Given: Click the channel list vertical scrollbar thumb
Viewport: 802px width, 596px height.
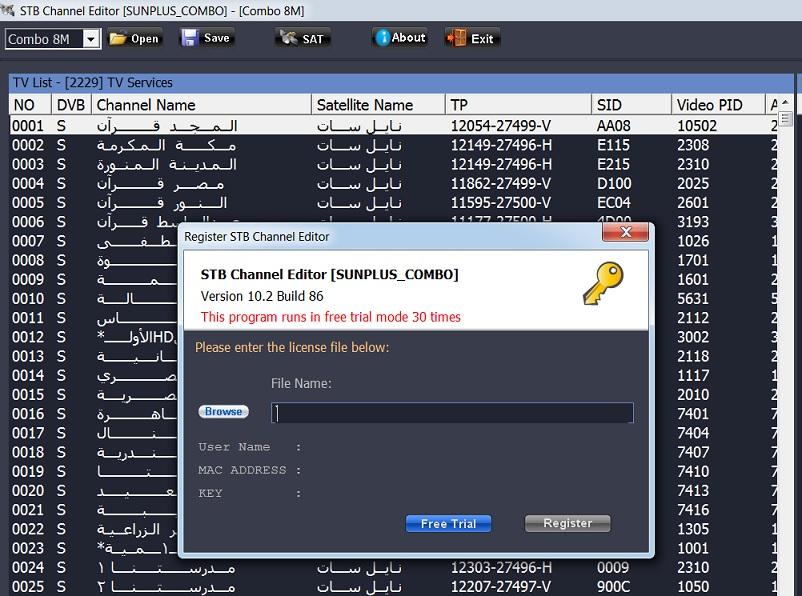Looking at the screenshot, I should [x=785, y=119].
